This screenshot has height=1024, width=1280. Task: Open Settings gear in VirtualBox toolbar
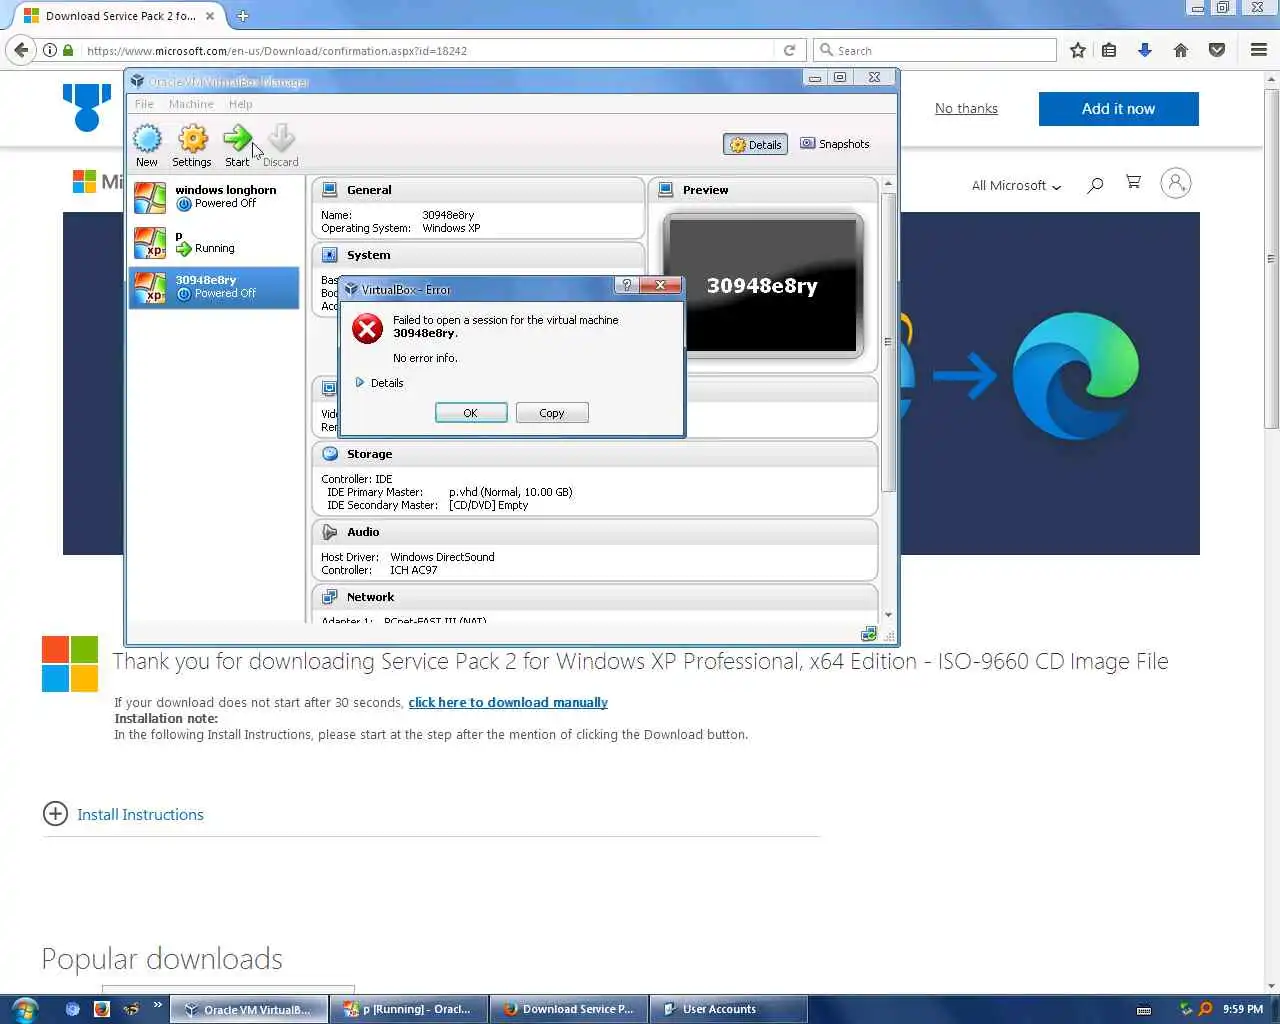point(192,145)
